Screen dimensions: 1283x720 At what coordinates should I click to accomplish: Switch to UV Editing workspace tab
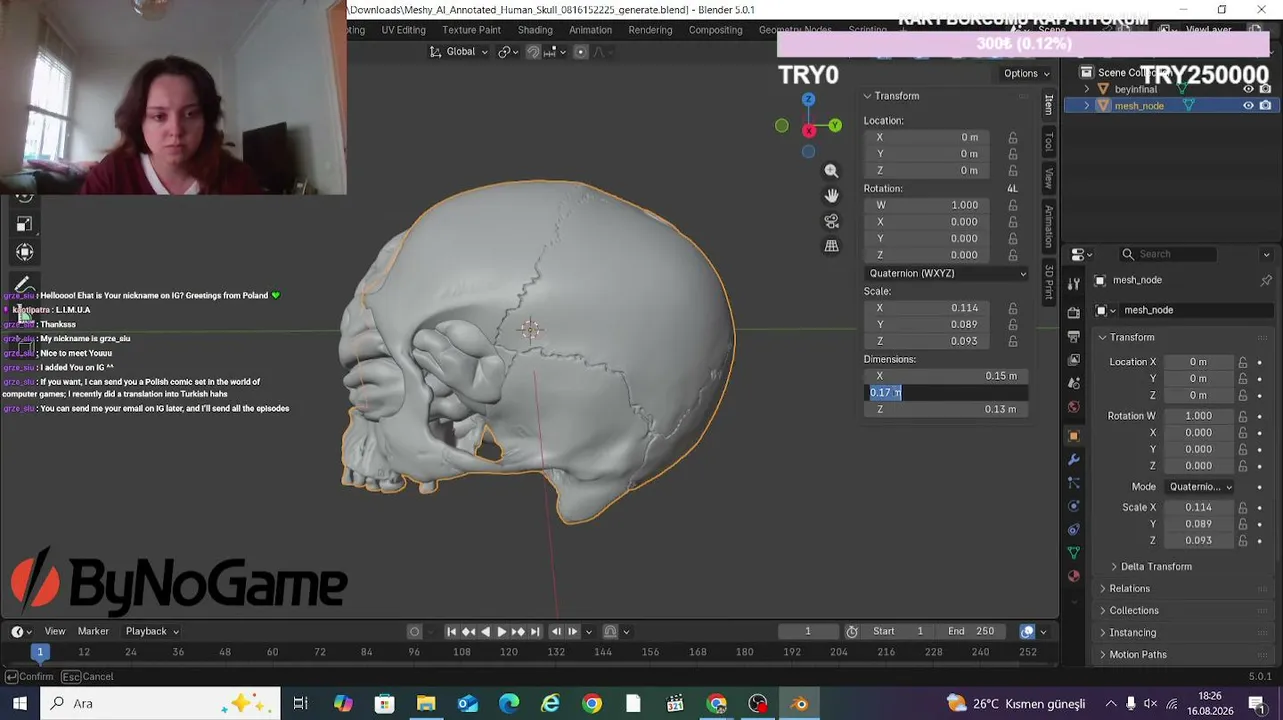(x=403, y=30)
